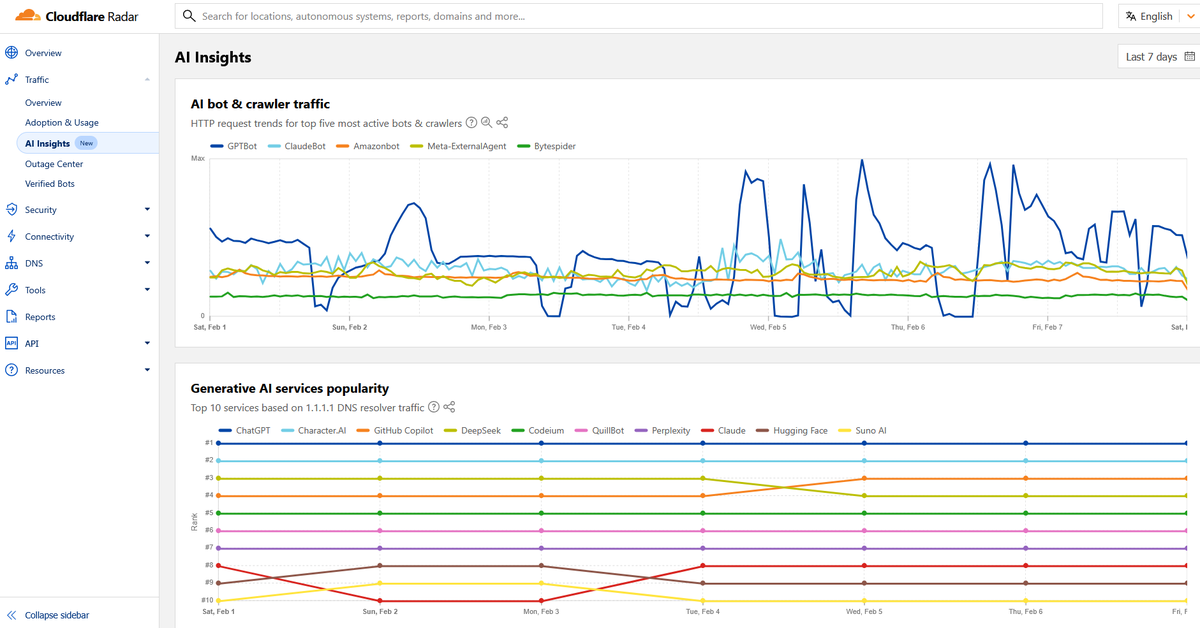Toggle Character.AI series in the legend
This screenshot has height=628, width=1200.
click(316, 430)
